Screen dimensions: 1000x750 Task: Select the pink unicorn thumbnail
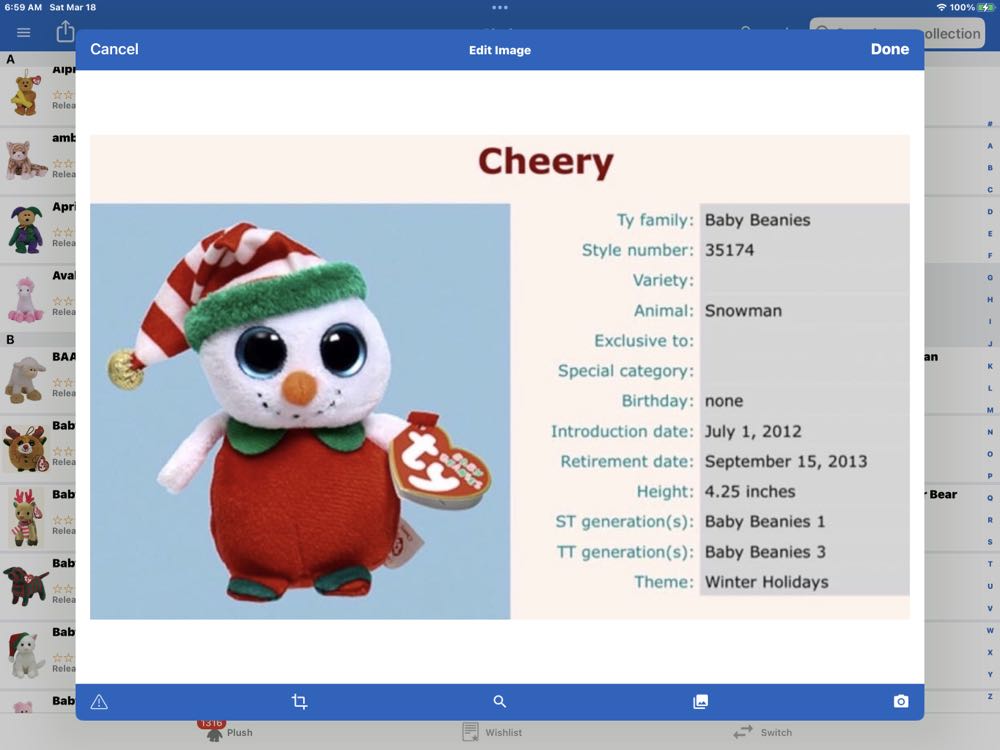[x=26, y=298]
